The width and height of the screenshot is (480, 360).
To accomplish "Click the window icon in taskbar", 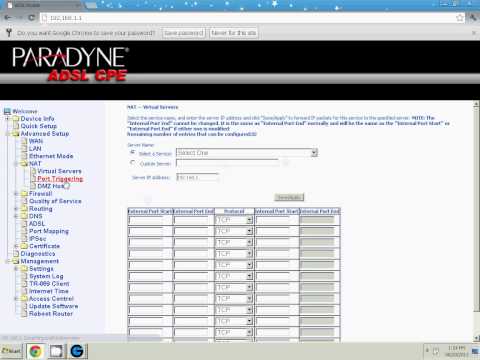I will 56,351.
